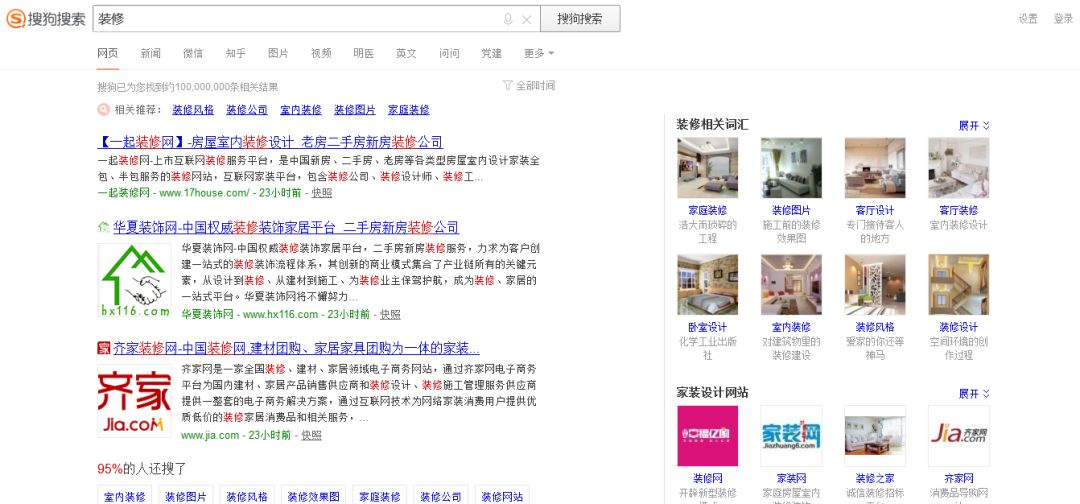Click related suggestion 装修图片 link

click(355, 109)
